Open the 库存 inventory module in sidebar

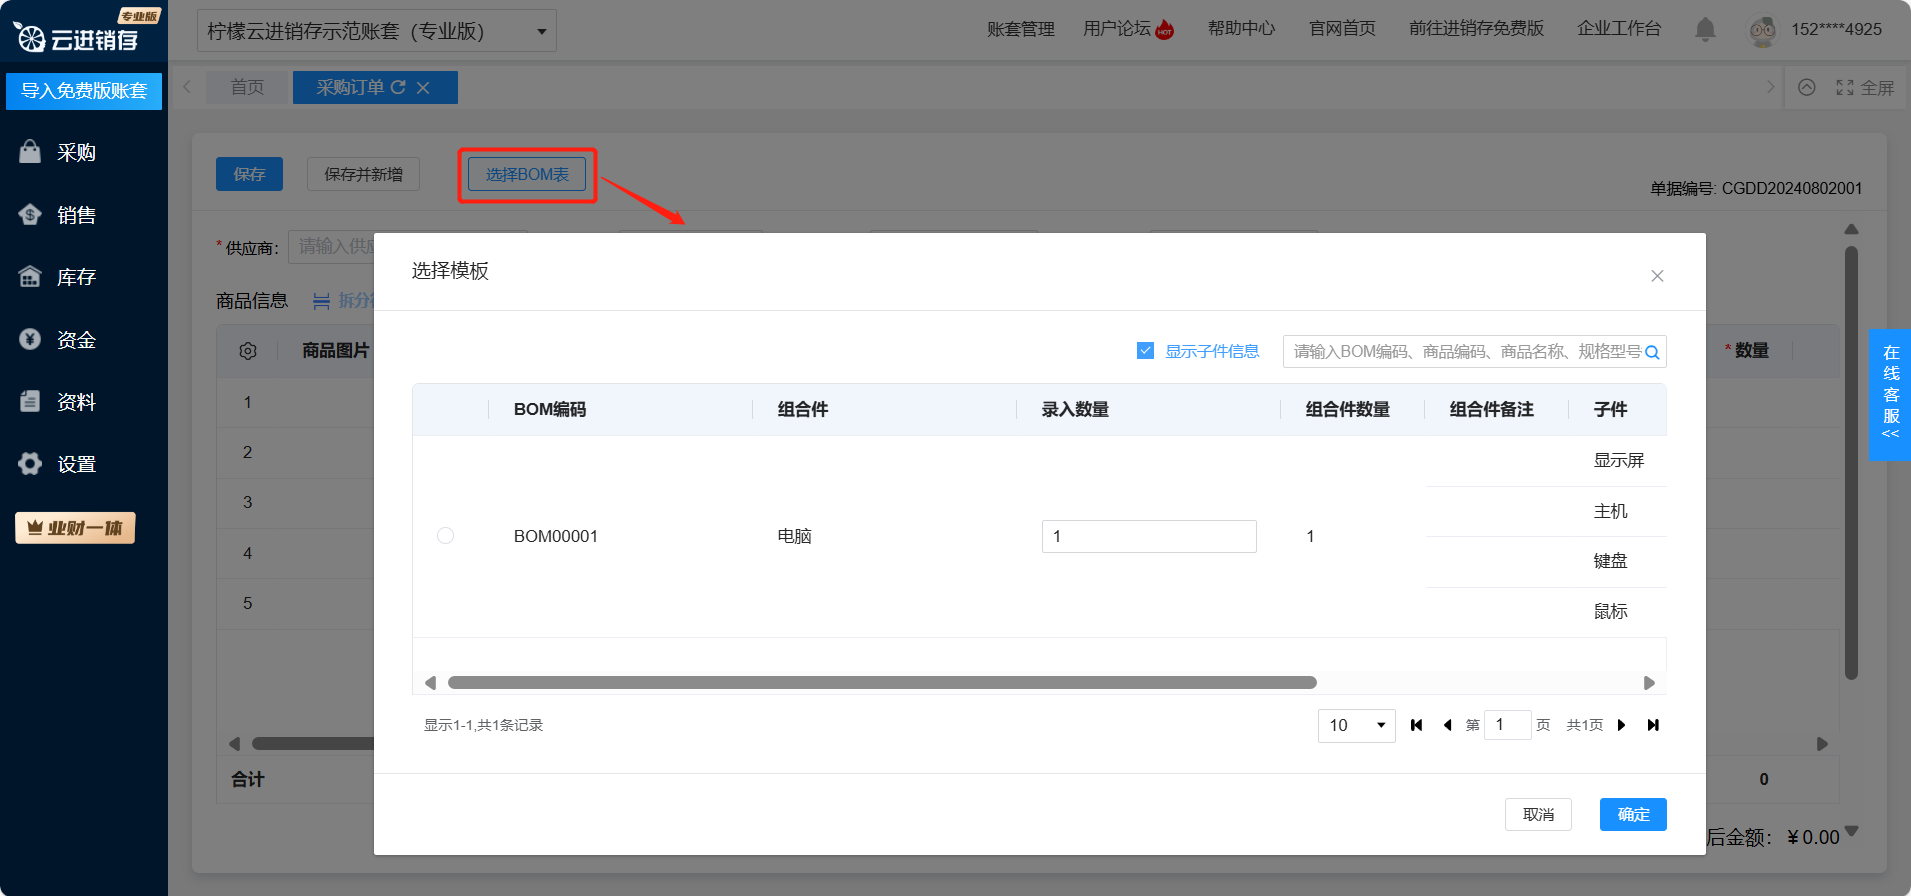58,277
